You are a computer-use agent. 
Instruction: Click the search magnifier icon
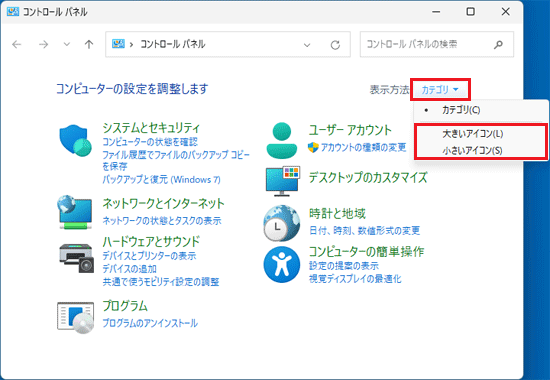tap(498, 44)
